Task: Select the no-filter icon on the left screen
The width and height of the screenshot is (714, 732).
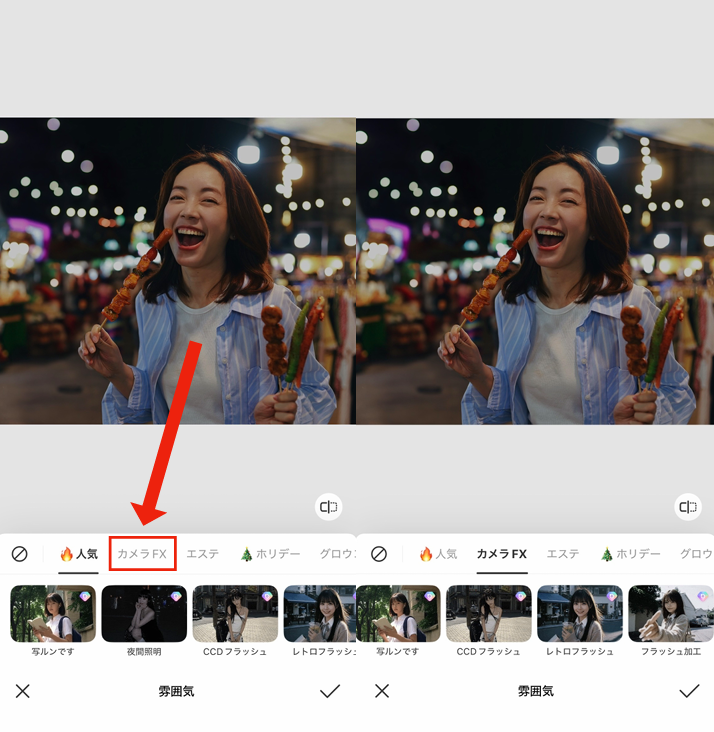Action: point(20,554)
